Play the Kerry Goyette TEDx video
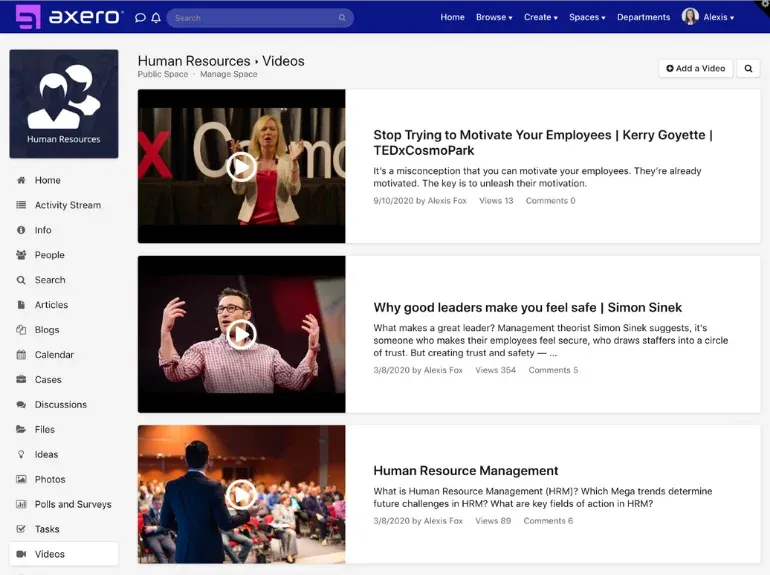This screenshot has height=575, width=770. [241, 167]
